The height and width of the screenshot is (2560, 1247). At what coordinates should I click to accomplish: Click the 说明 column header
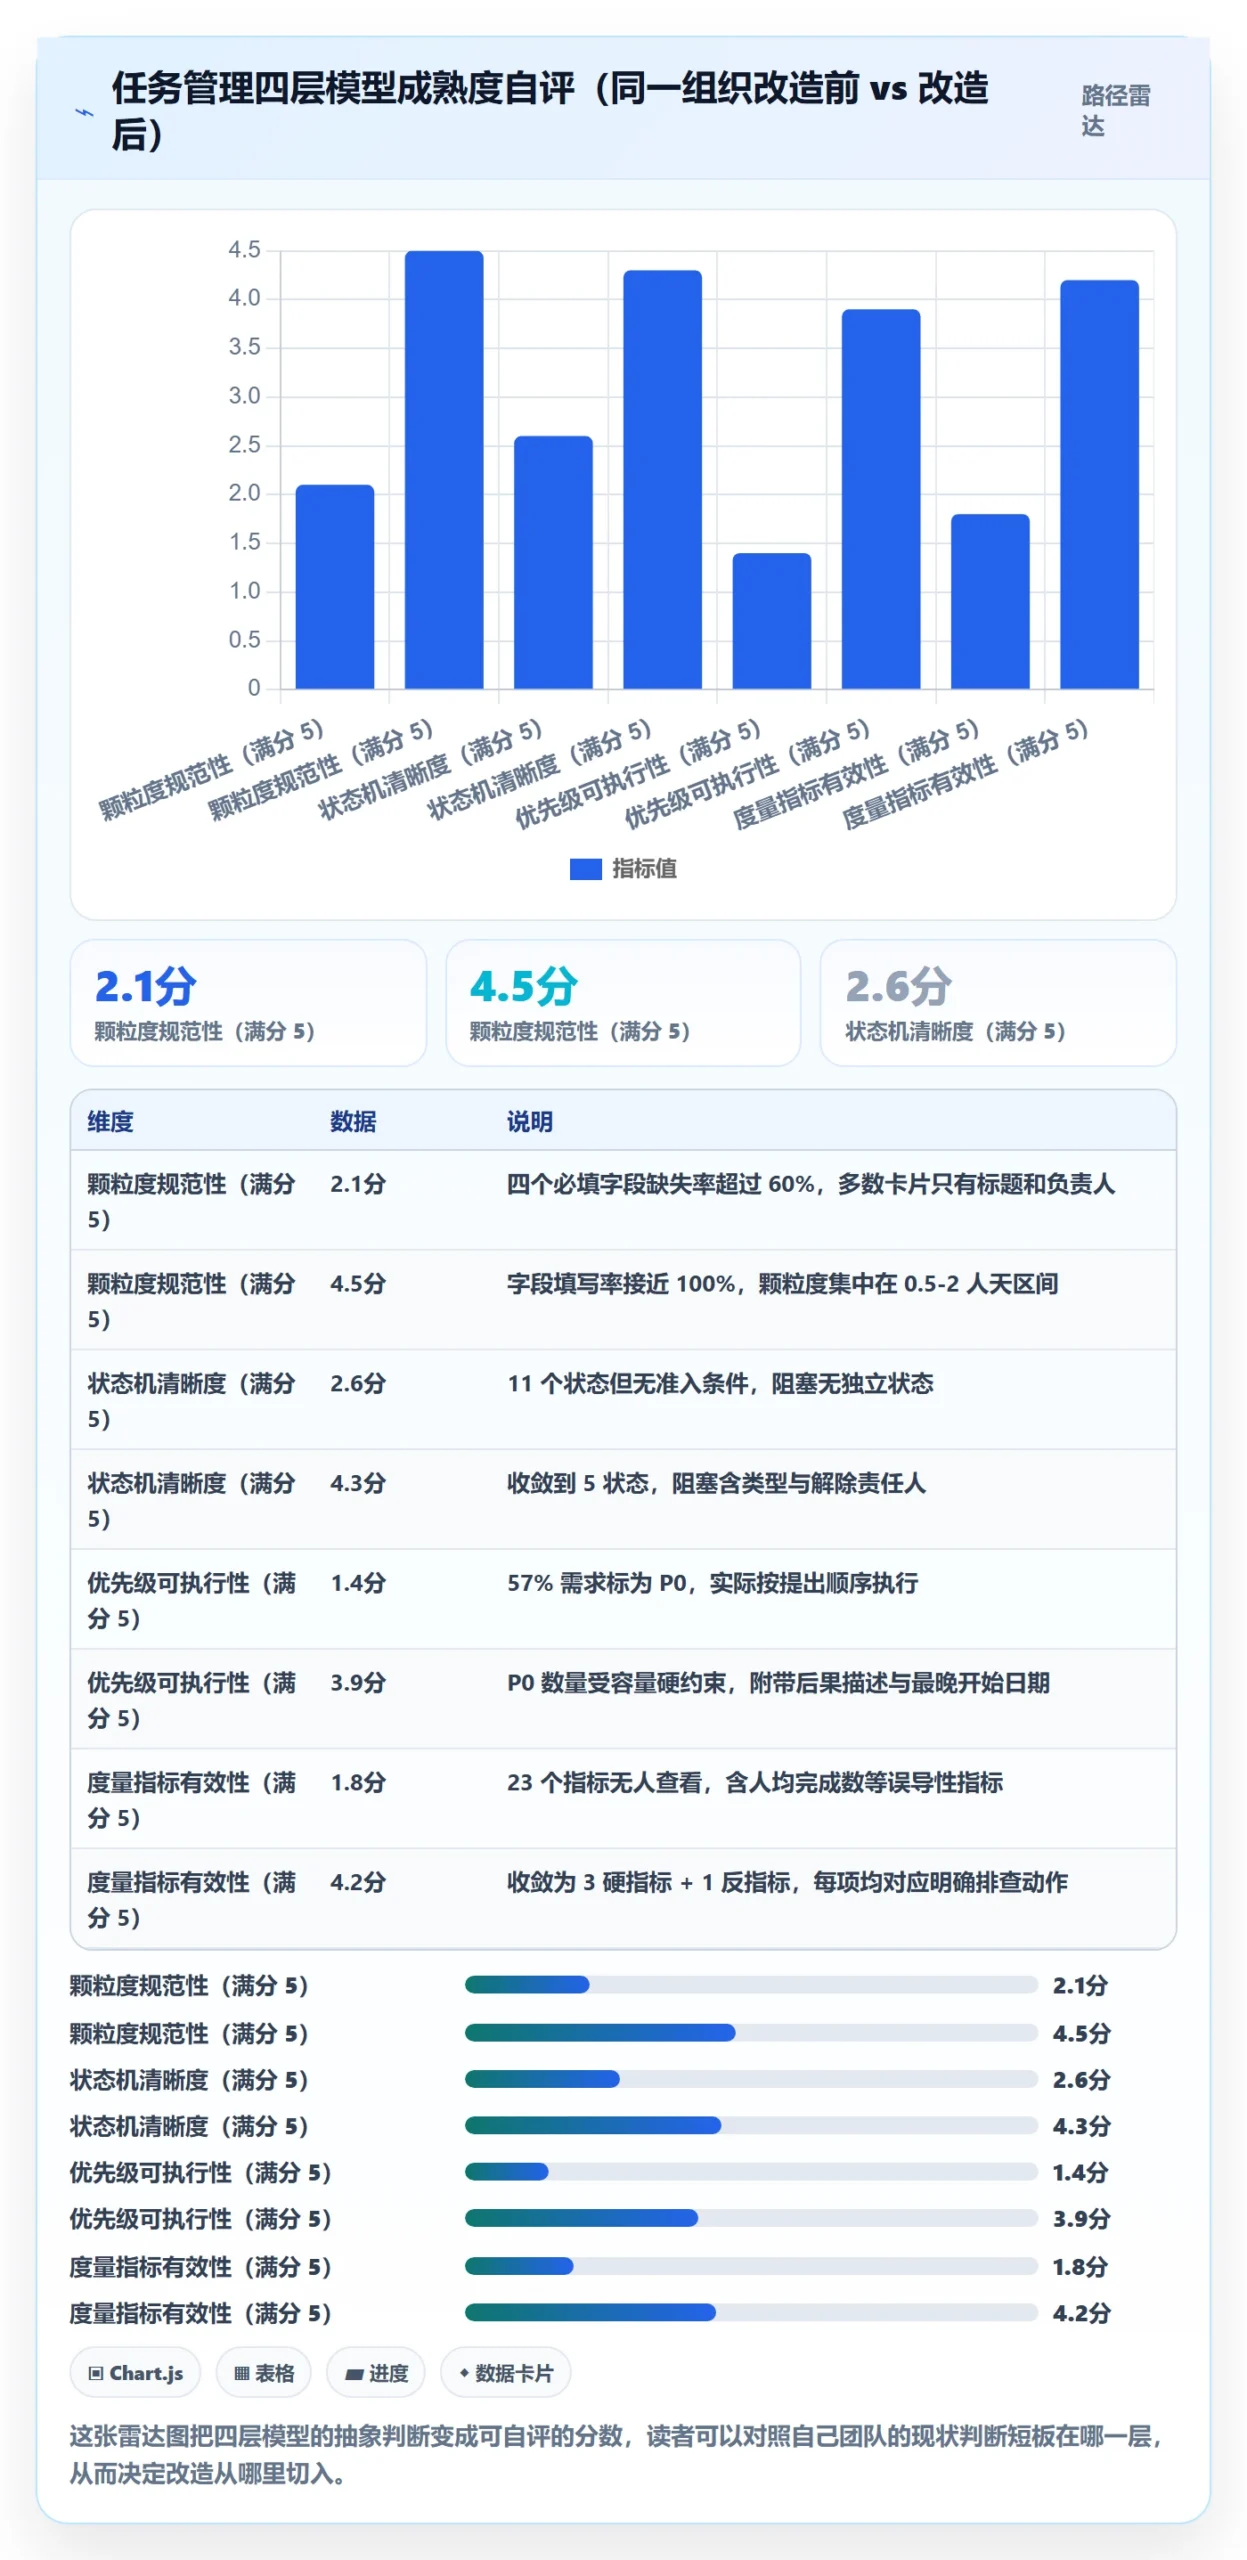pos(529,1121)
